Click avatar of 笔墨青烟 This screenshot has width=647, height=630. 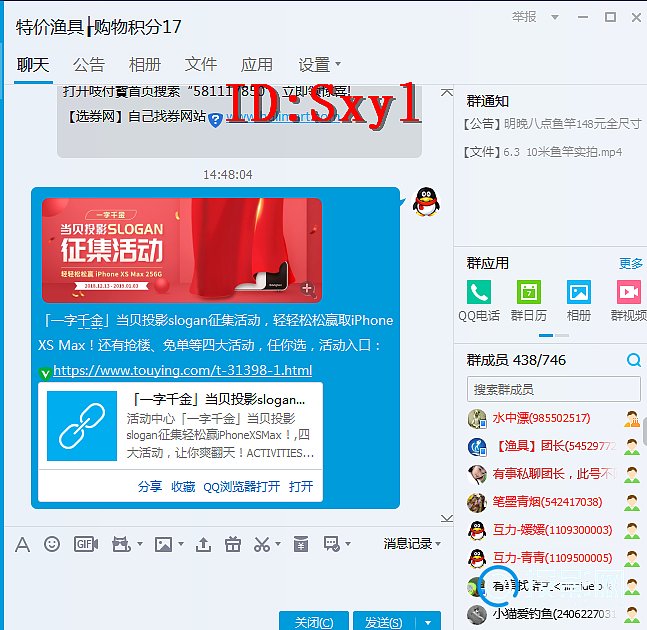click(x=477, y=503)
